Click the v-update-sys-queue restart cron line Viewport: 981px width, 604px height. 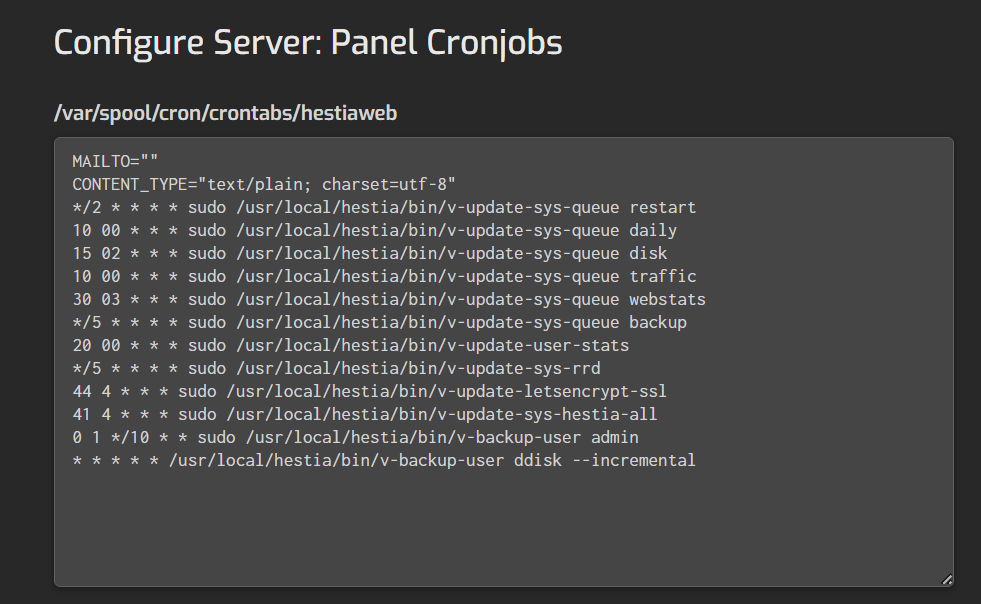(x=384, y=207)
